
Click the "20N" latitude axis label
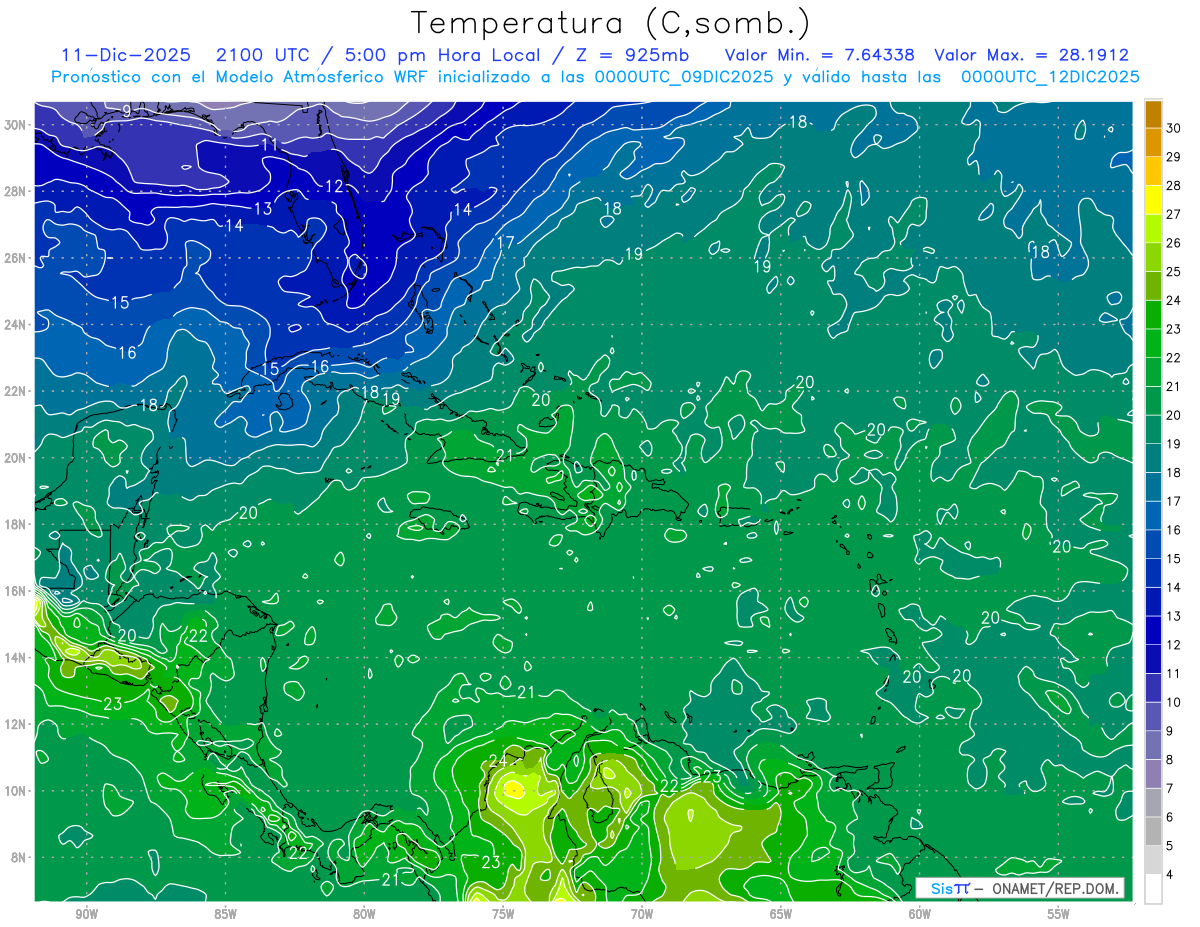tap(17, 458)
